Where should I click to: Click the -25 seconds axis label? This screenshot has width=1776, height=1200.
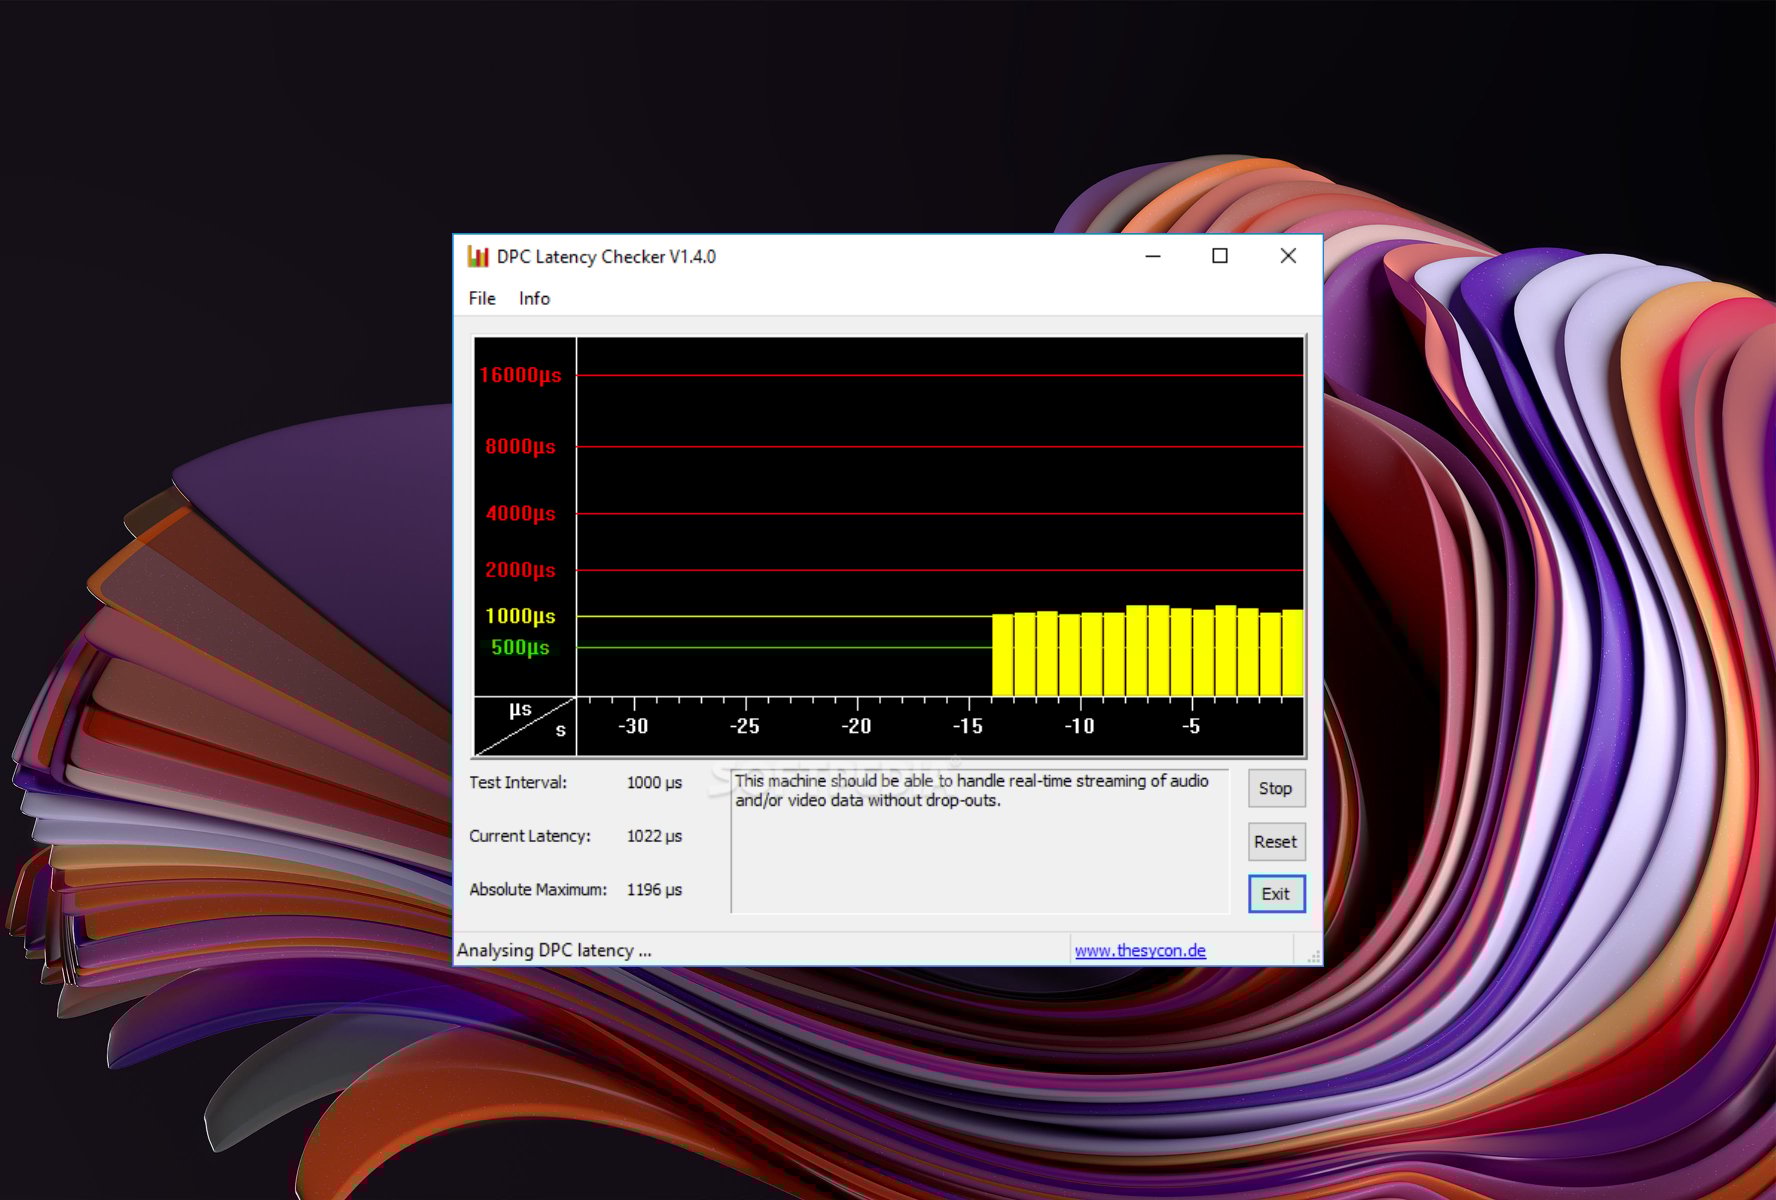point(745,727)
